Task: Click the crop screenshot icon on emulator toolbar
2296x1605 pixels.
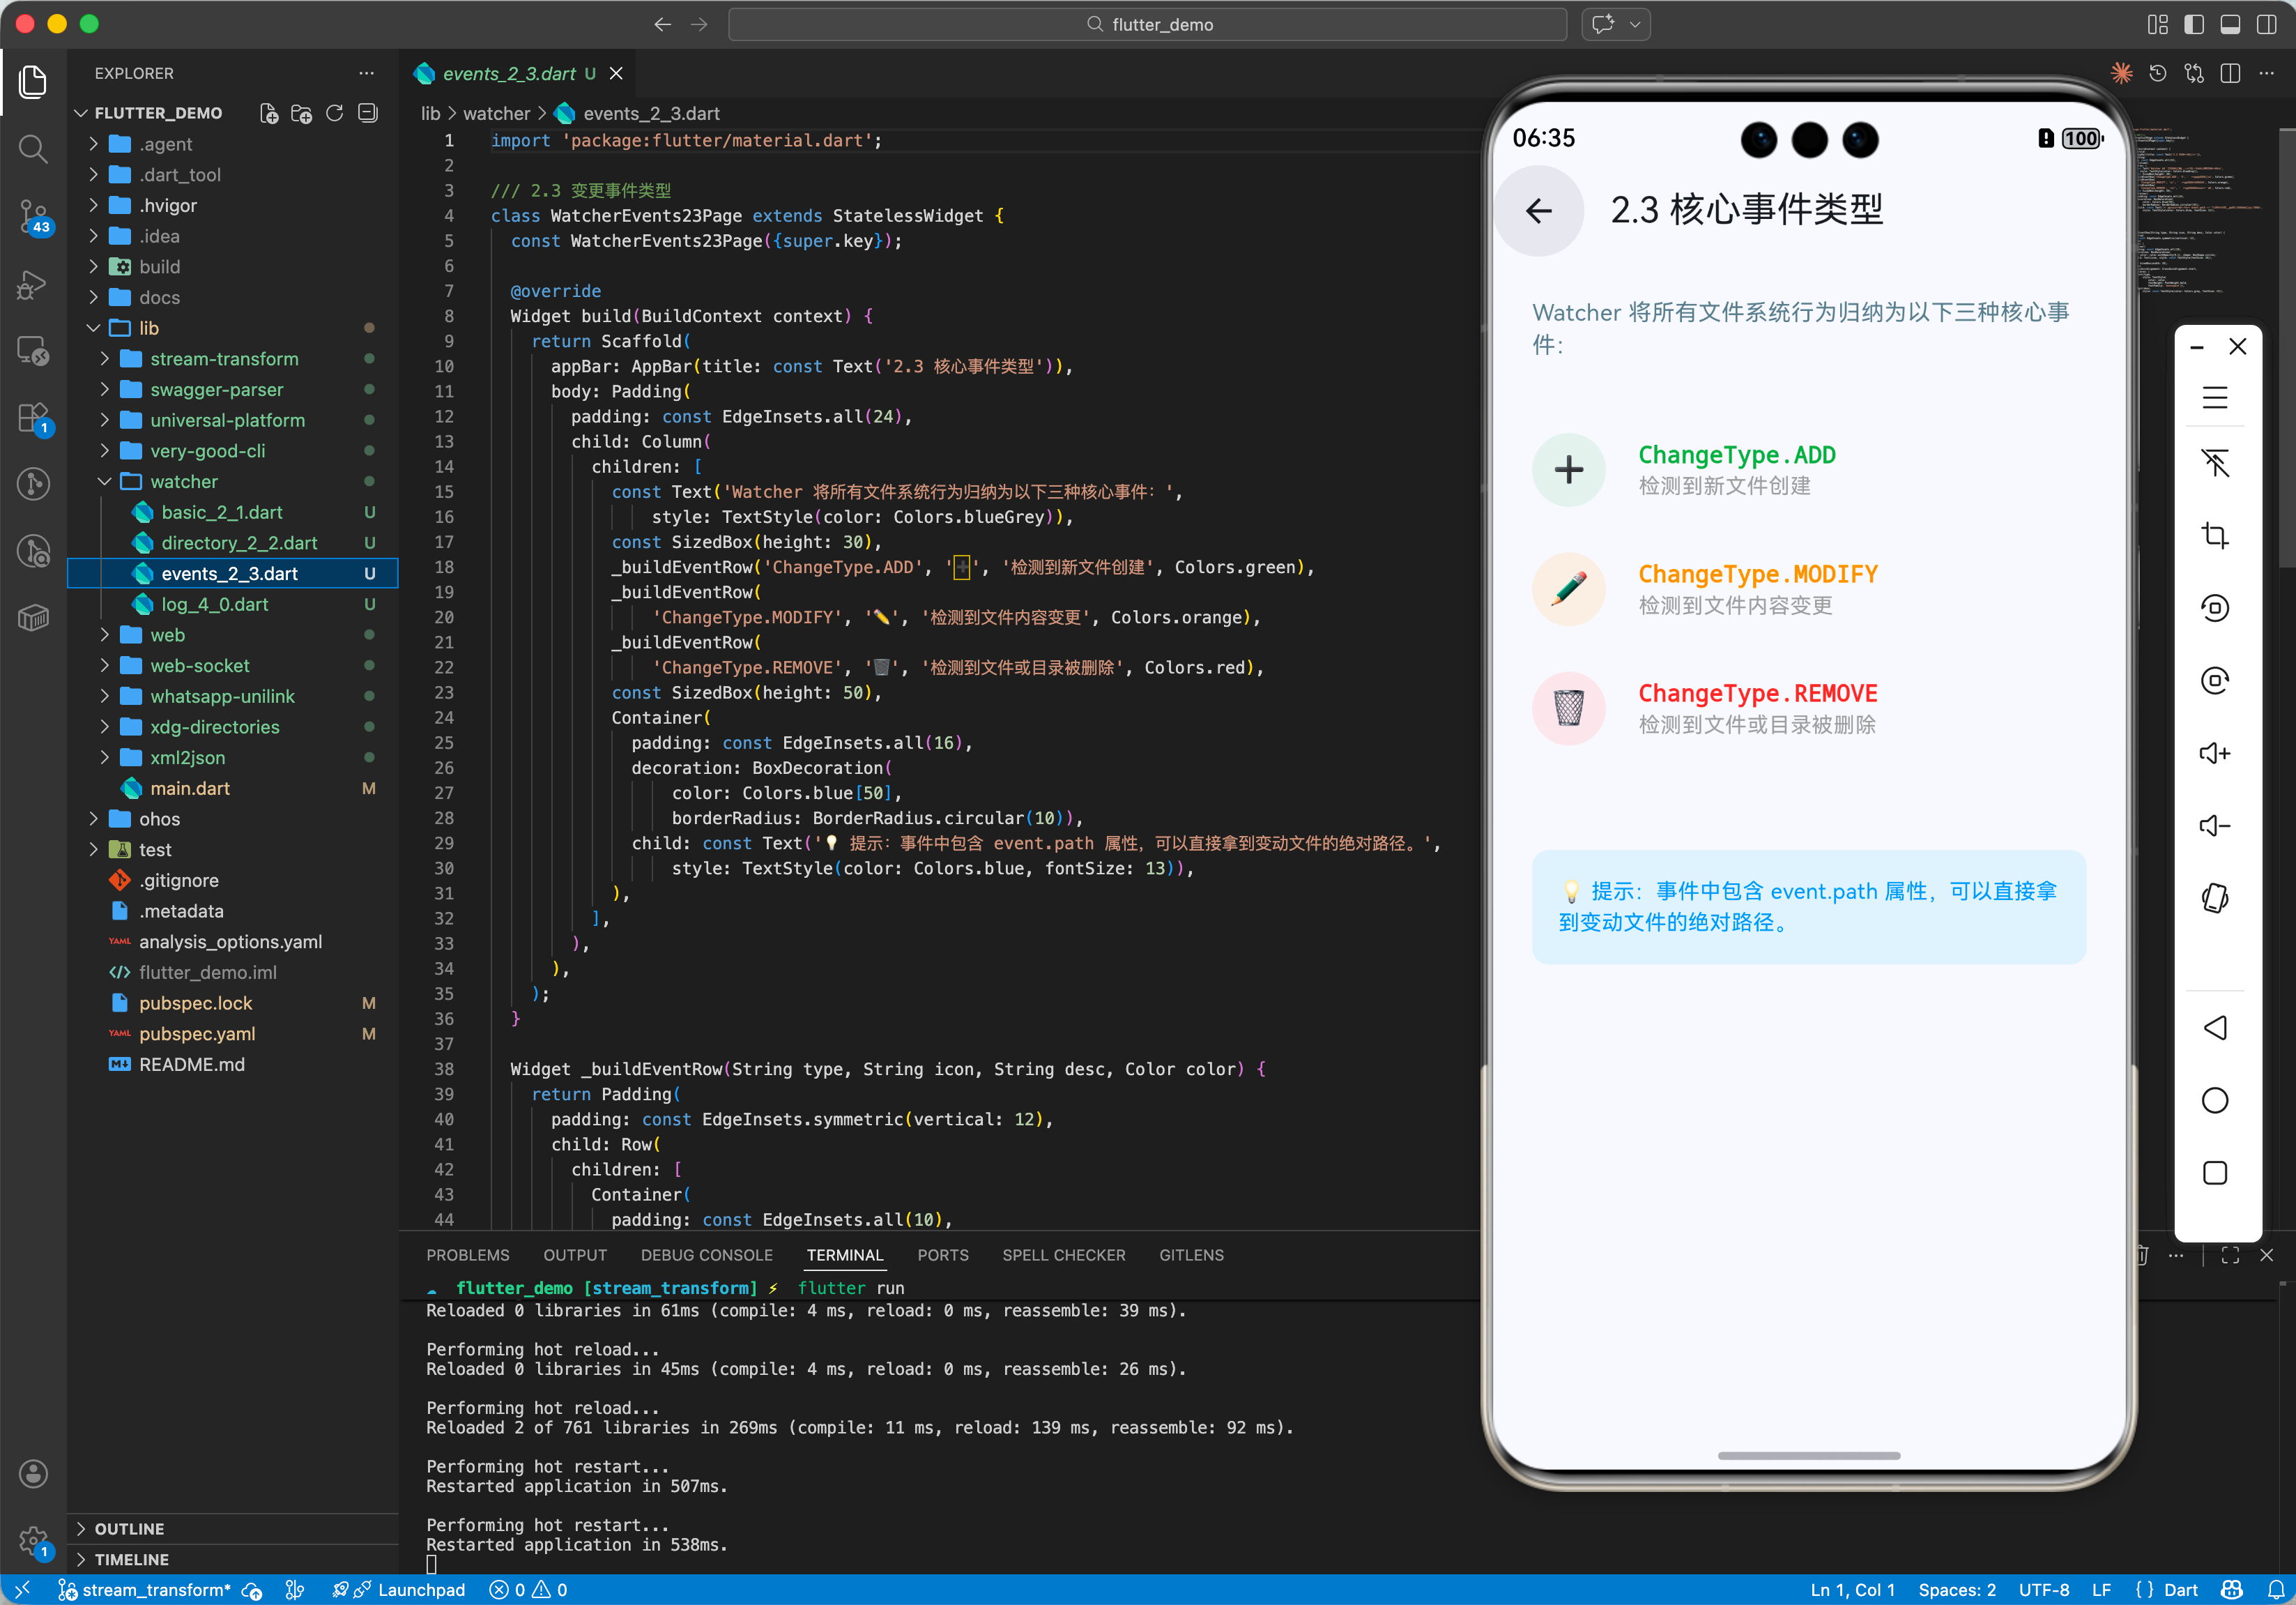Action: point(2214,535)
